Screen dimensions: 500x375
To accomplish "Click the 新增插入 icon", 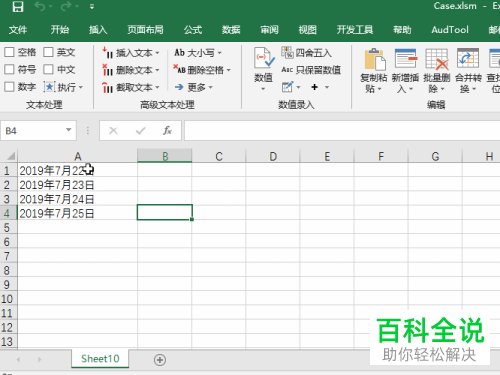I will click(406, 58).
